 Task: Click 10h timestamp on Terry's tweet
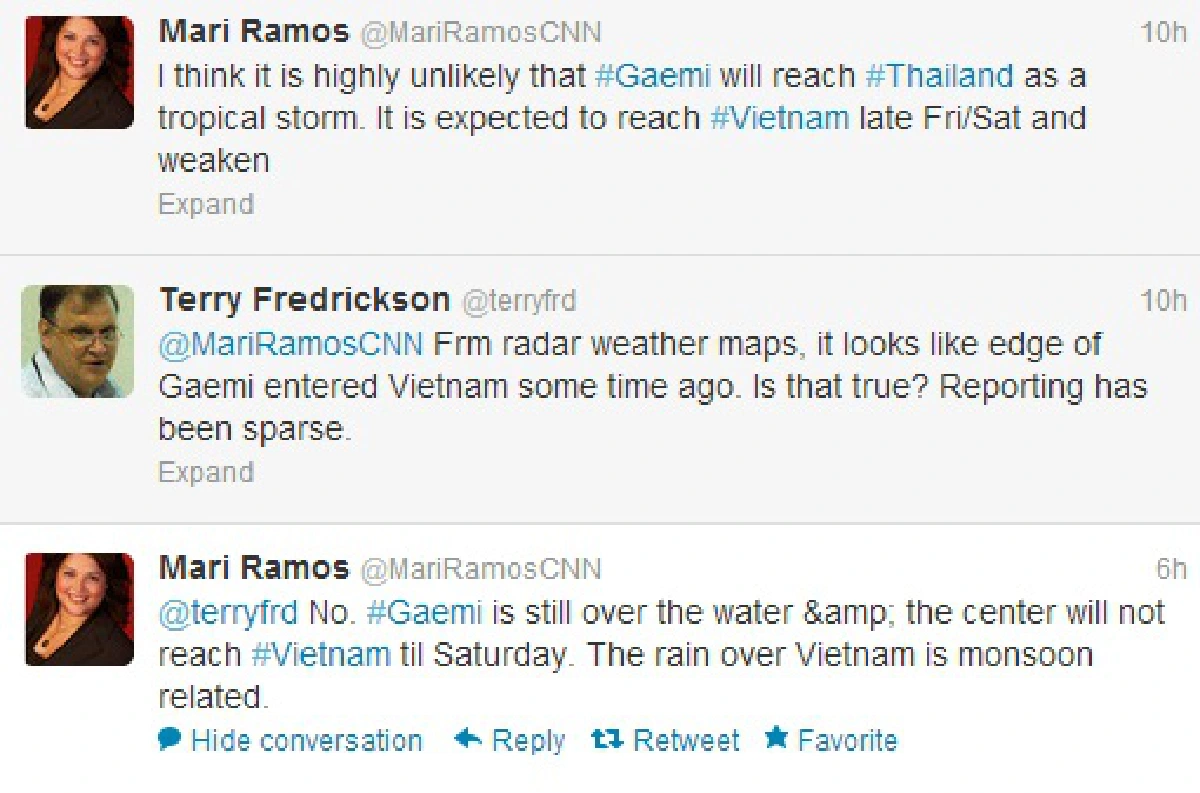(1164, 300)
